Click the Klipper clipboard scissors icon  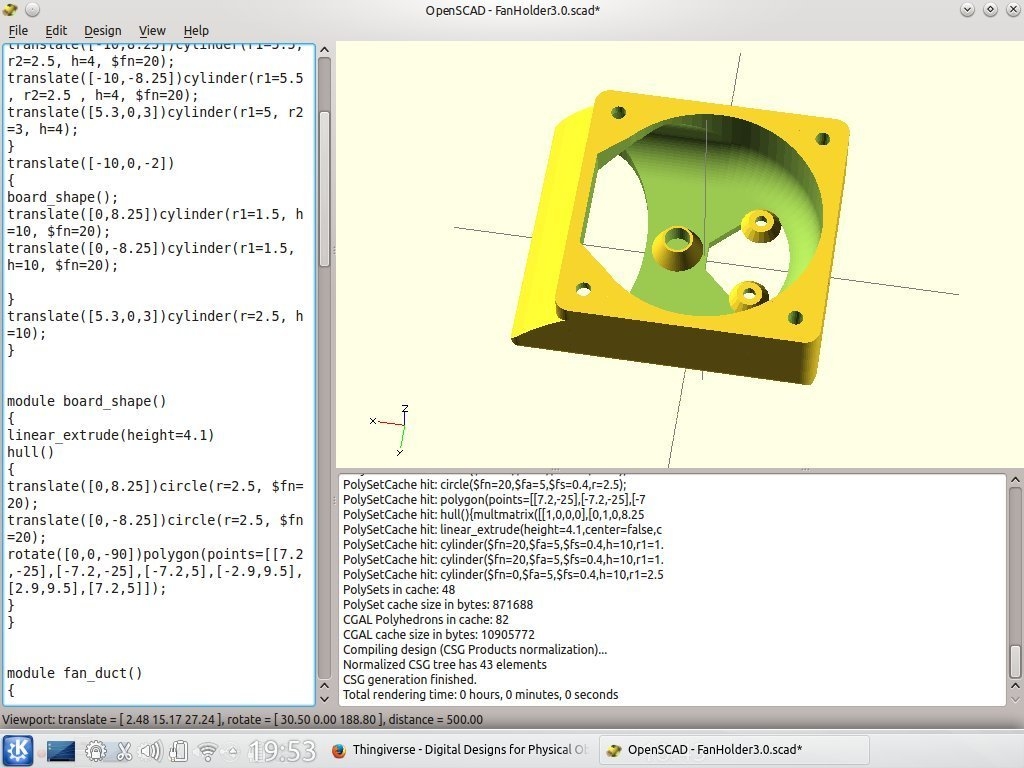pos(124,750)
